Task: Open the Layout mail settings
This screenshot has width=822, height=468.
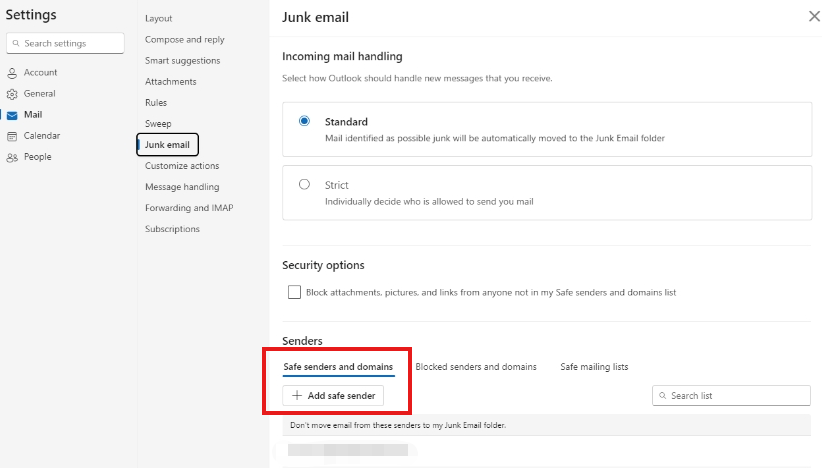Action: point(158,18)
